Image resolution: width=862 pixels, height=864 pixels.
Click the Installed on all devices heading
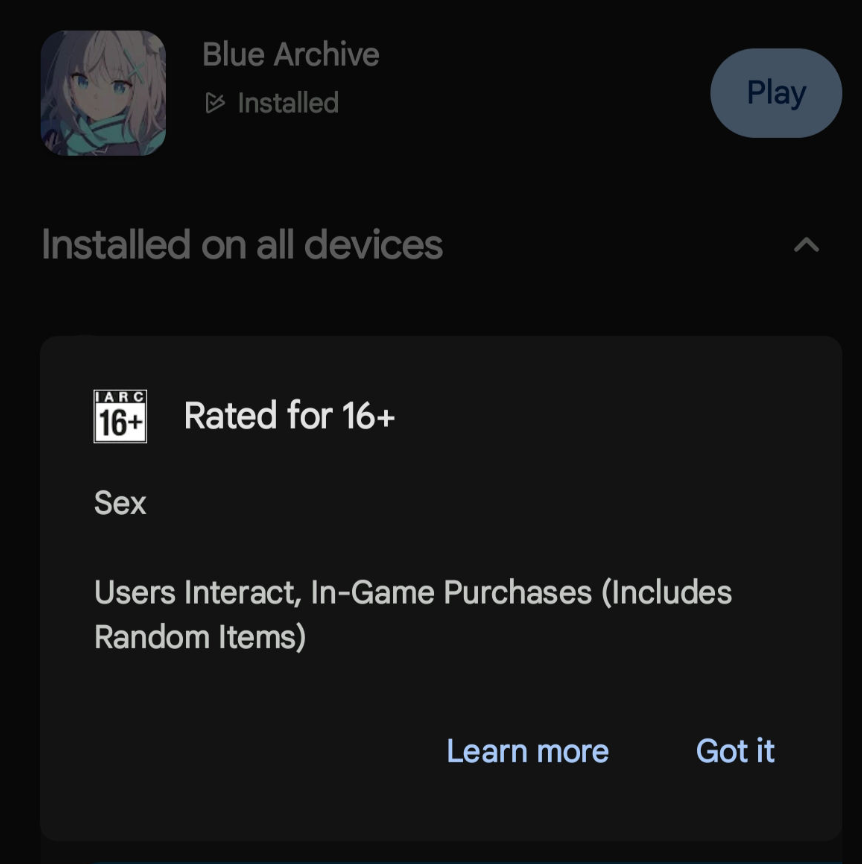coord(242,245)
